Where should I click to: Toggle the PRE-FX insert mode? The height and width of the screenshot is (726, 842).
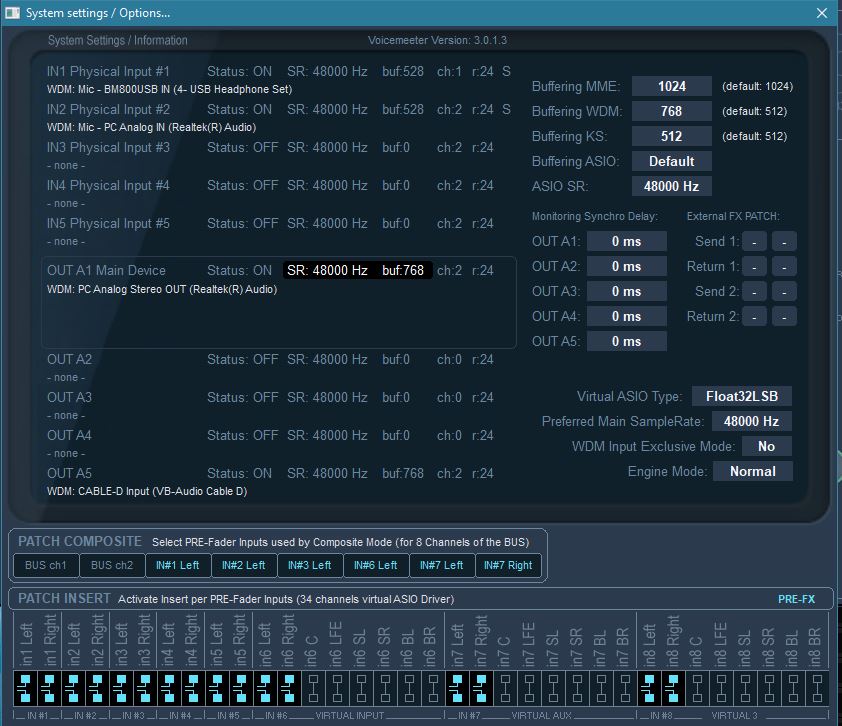(x=796, y=599)
